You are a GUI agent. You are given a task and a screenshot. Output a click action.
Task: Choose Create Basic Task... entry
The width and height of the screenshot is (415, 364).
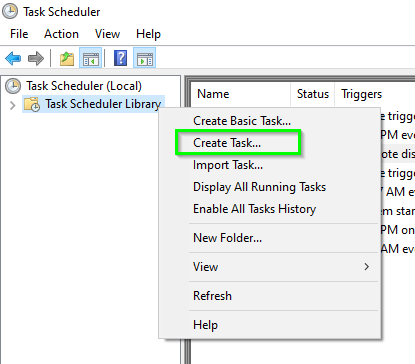tap(242, 121)
